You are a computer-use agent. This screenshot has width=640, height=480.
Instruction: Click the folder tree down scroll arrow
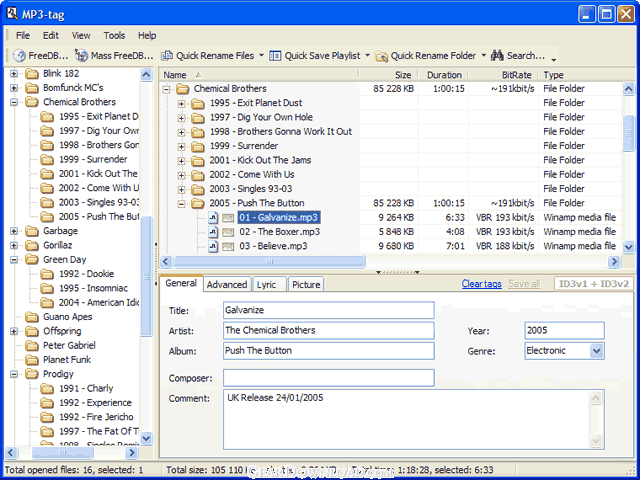pyautogui.click(x=146, y=438)
